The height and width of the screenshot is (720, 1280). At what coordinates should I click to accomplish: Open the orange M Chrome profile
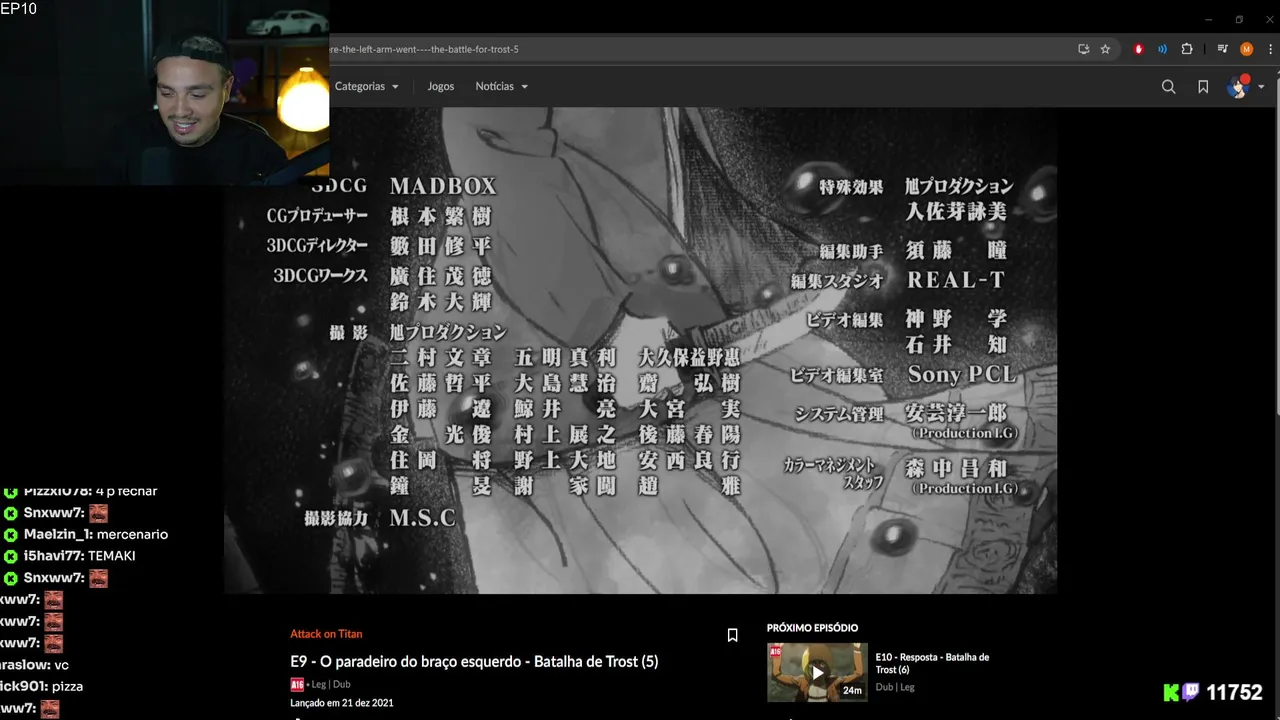[1246, 49]
